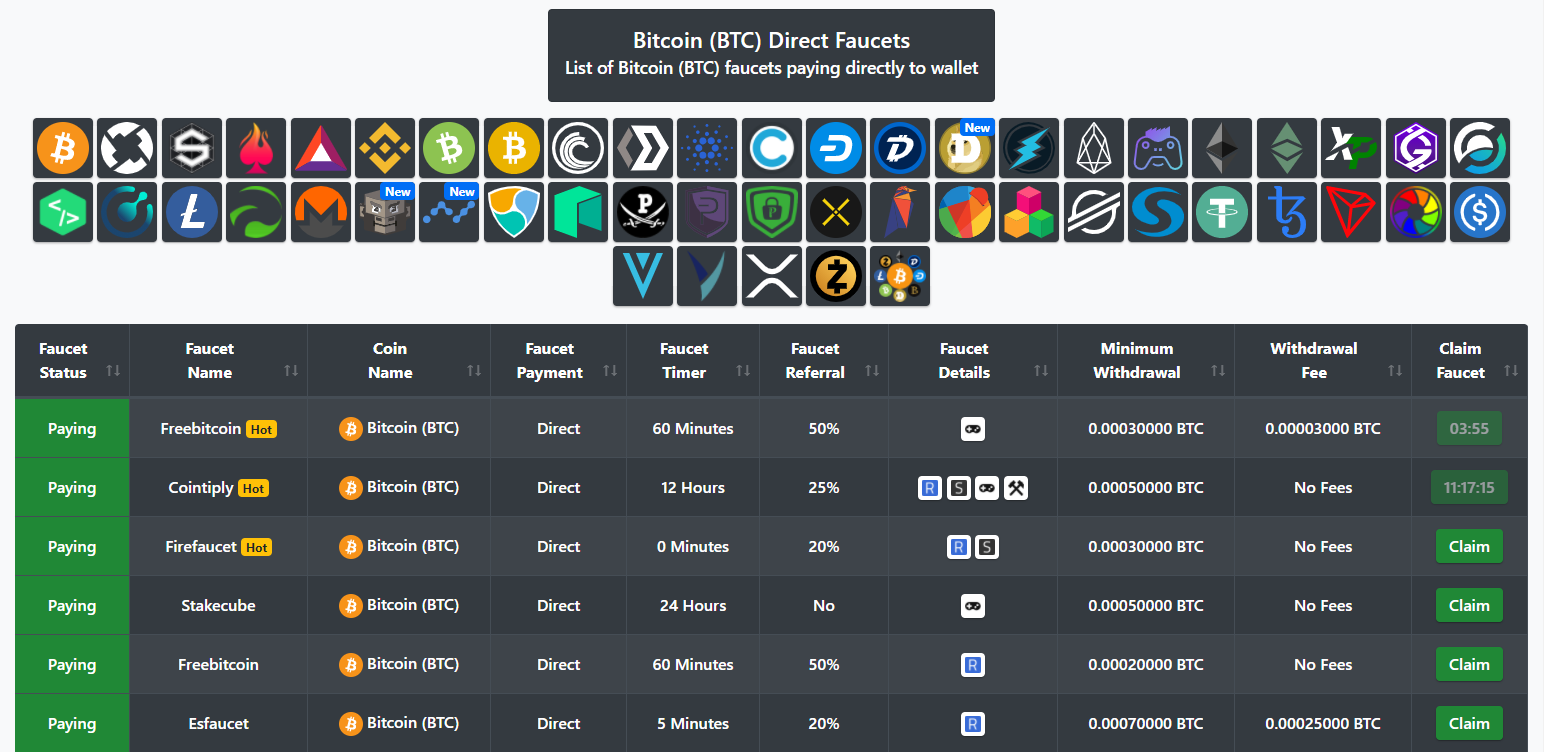
Task: Choose the three colored cubes icon
Action: click(x=1029, y=212)
